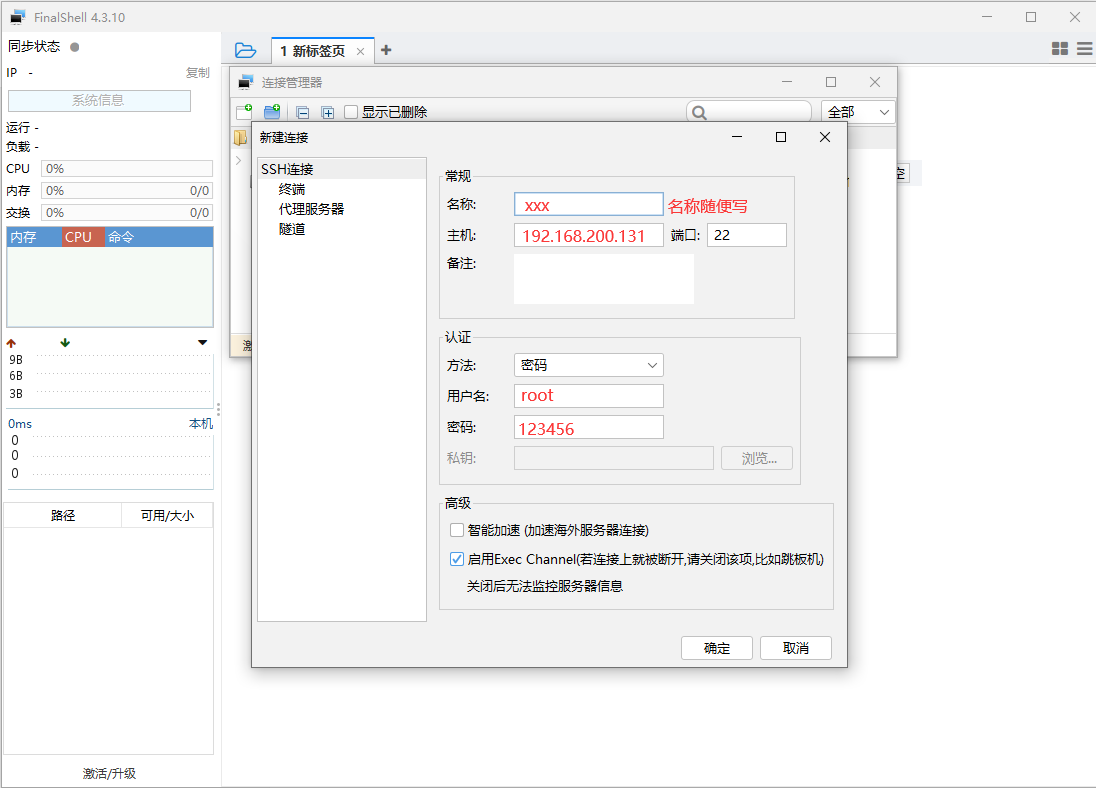
Task: Add a new tab with plus icon
Action: pyautogui.click(x=387, y=50)
